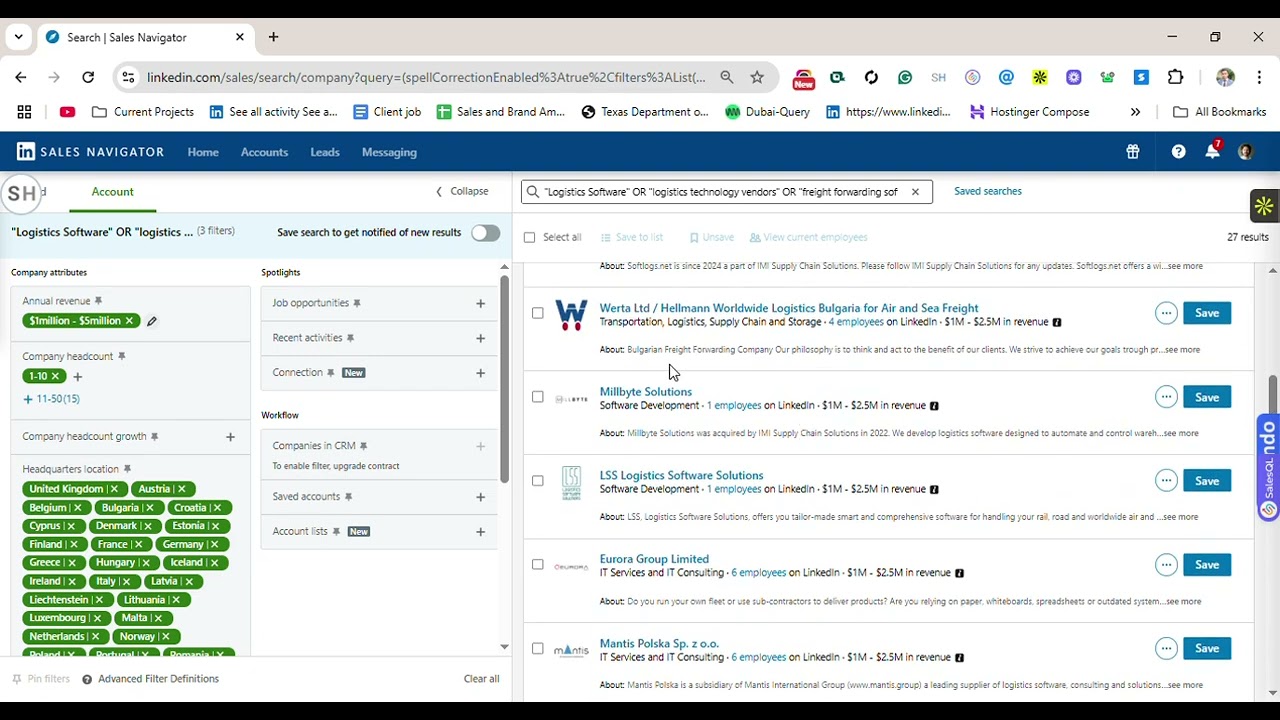Image resolution: width=1280 pixels, height=720 pixels.
Task: Open more options for Millbyte Solutions row
Action: (1166, 397)
